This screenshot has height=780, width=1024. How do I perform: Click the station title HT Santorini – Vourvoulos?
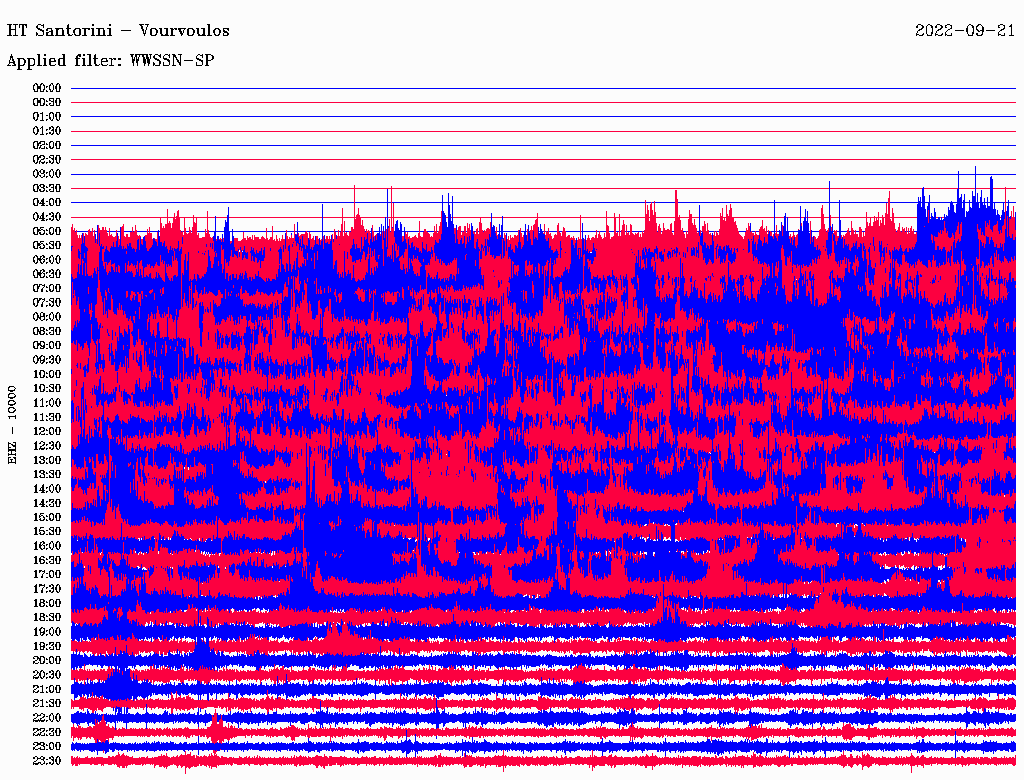pyautogui.click(x=118, y=31)
